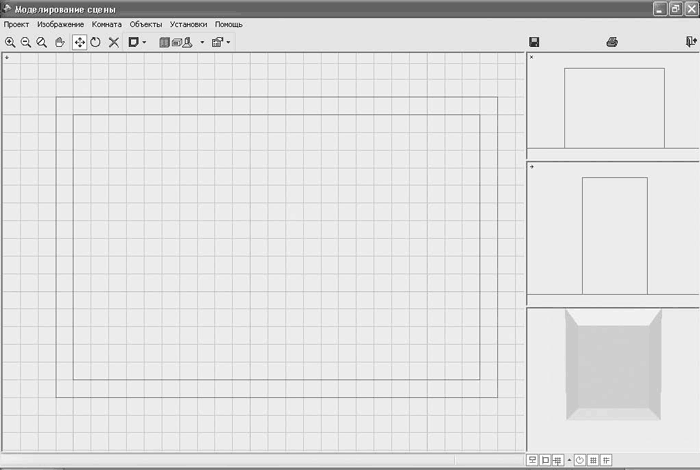Click the zoom out magnifier tool
Viewport: 700px width, 470px height.
(x=26, y=42)
